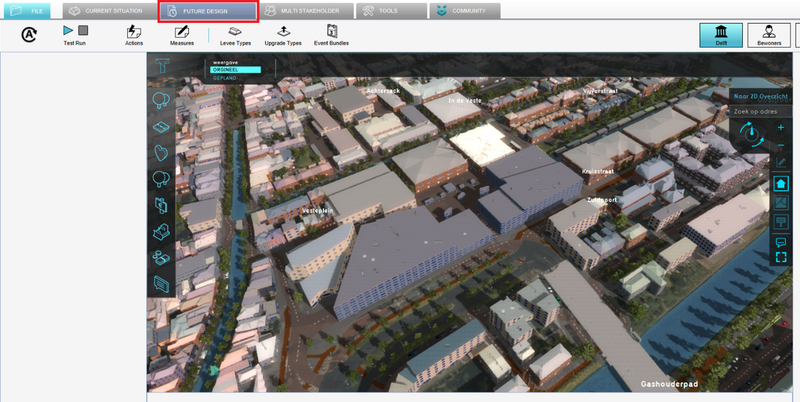Select the Bewoners stakeholder
Image resolution: width=800 pixels, height=402 pixels.
tap(770, 35)
